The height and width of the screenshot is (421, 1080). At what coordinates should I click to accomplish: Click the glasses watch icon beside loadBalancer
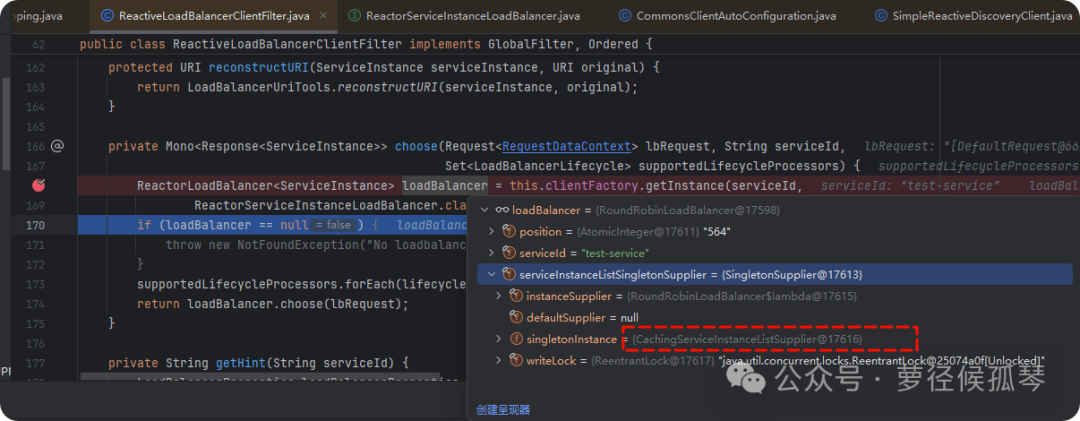coord(502,209)
